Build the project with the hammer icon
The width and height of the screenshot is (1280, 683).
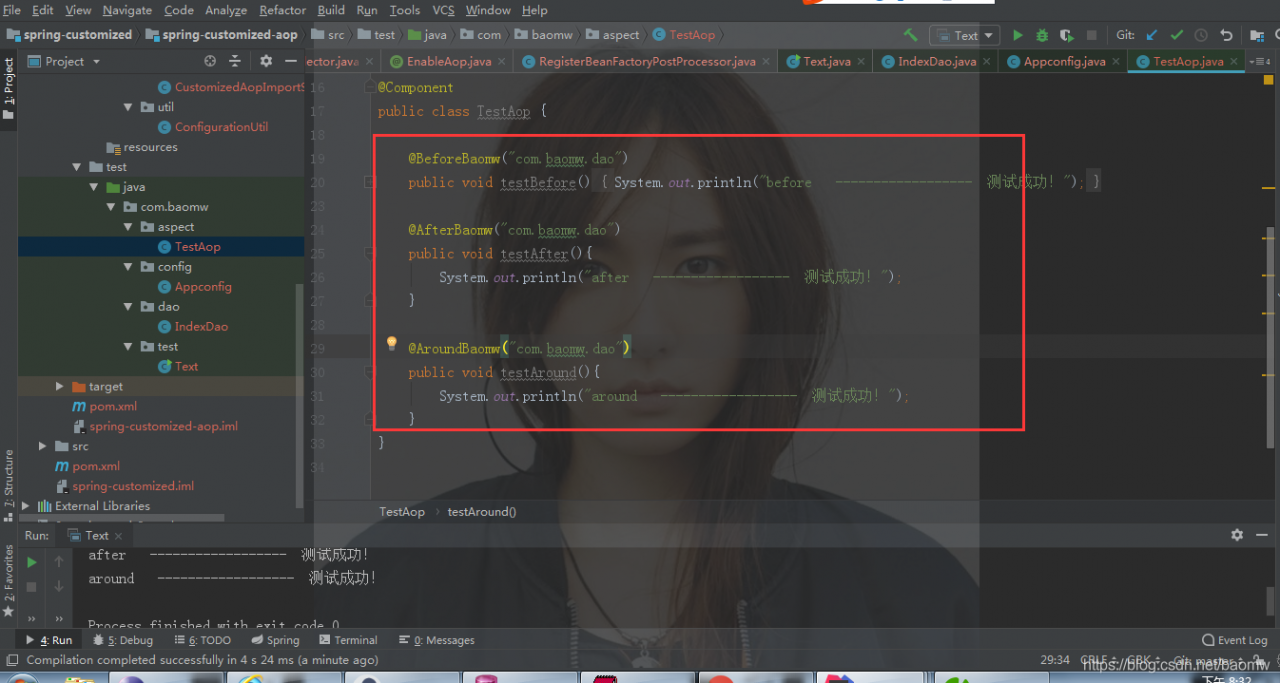pyautogui.click(x=910, y=35)
